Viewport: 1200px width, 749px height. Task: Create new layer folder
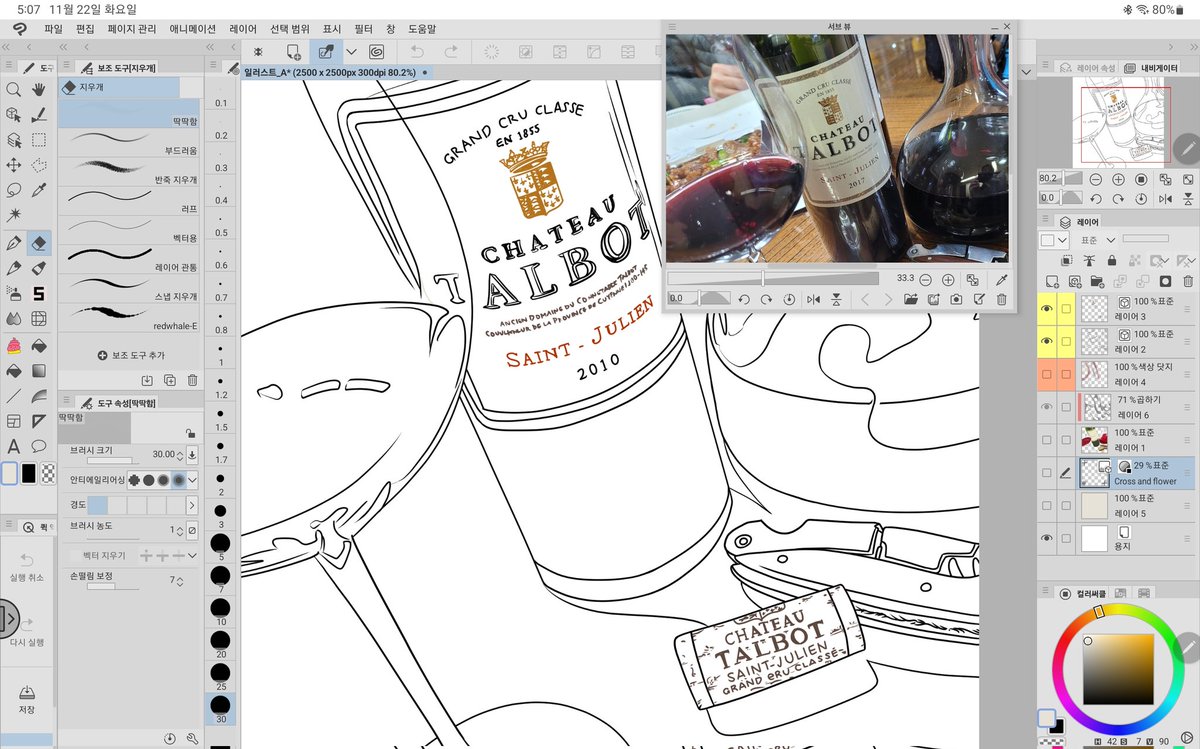1098,282
